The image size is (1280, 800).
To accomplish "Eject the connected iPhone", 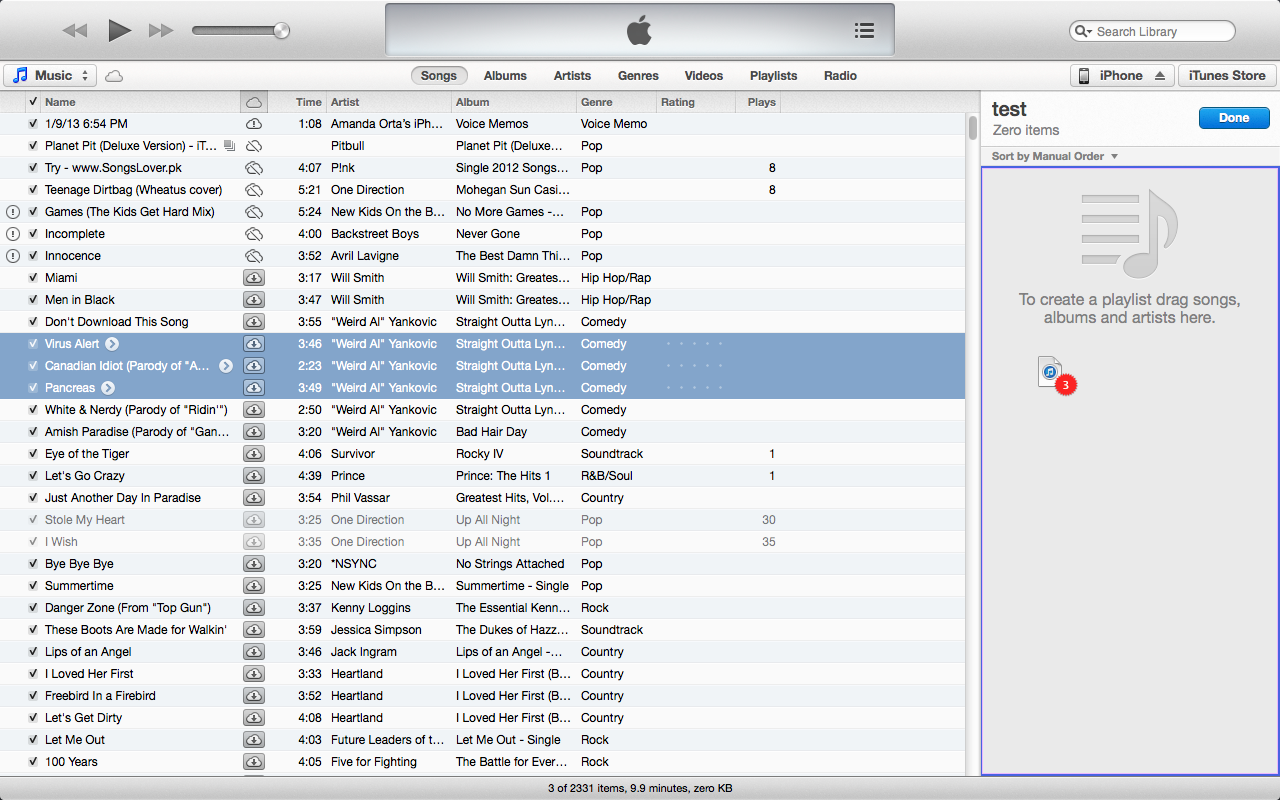I will coord(1157,75).
